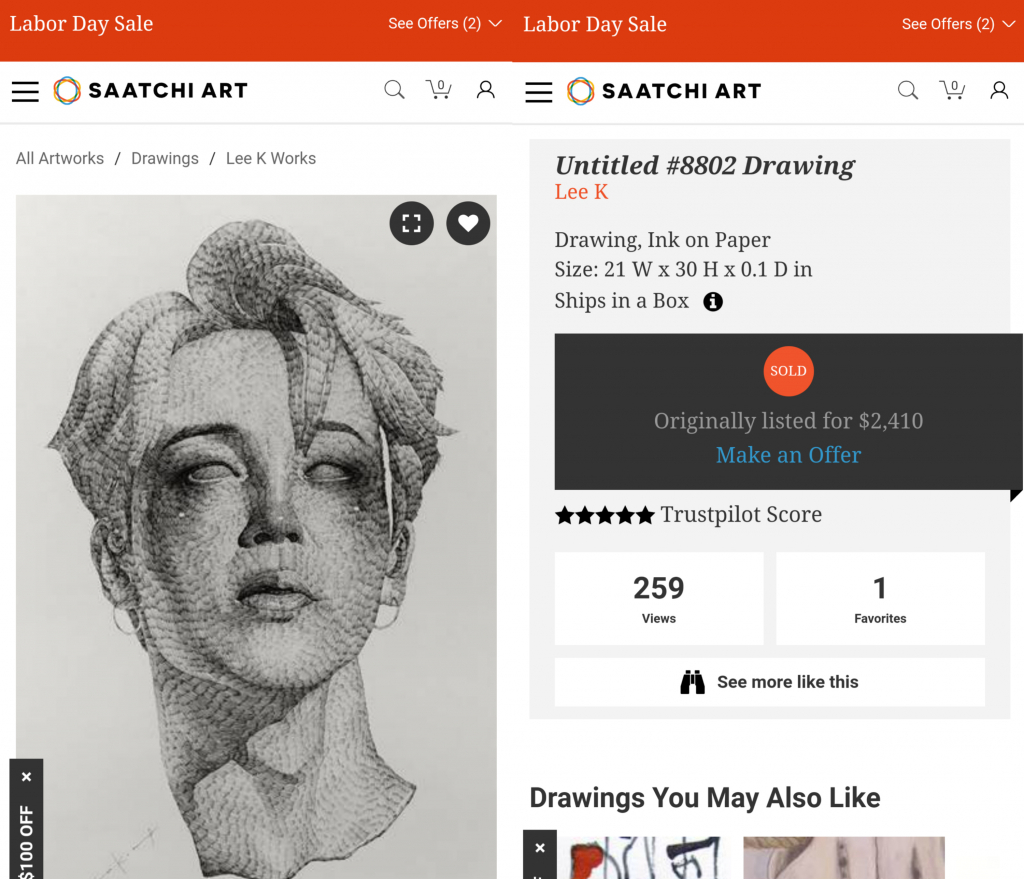1024x879 pixels.
Task: Open the Drawings breadcrumb
Action: click(165, 158)
